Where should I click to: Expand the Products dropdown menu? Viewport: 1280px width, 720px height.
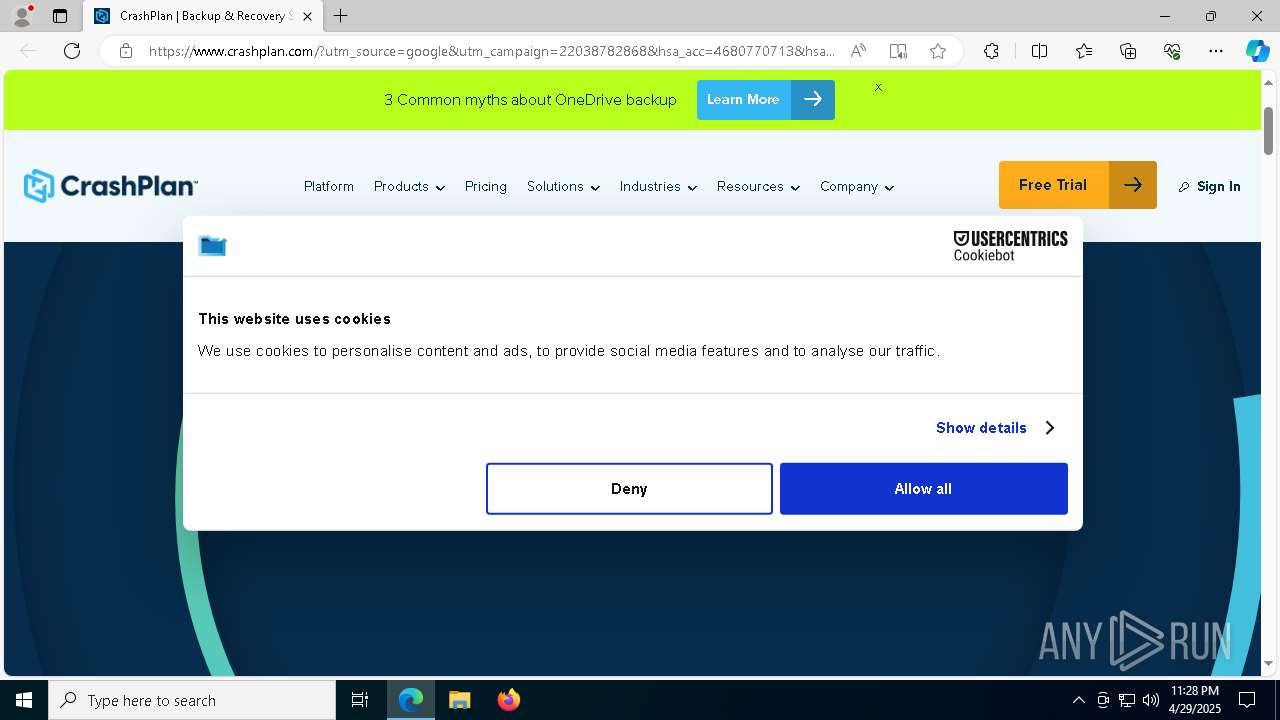tap(409, 186)
